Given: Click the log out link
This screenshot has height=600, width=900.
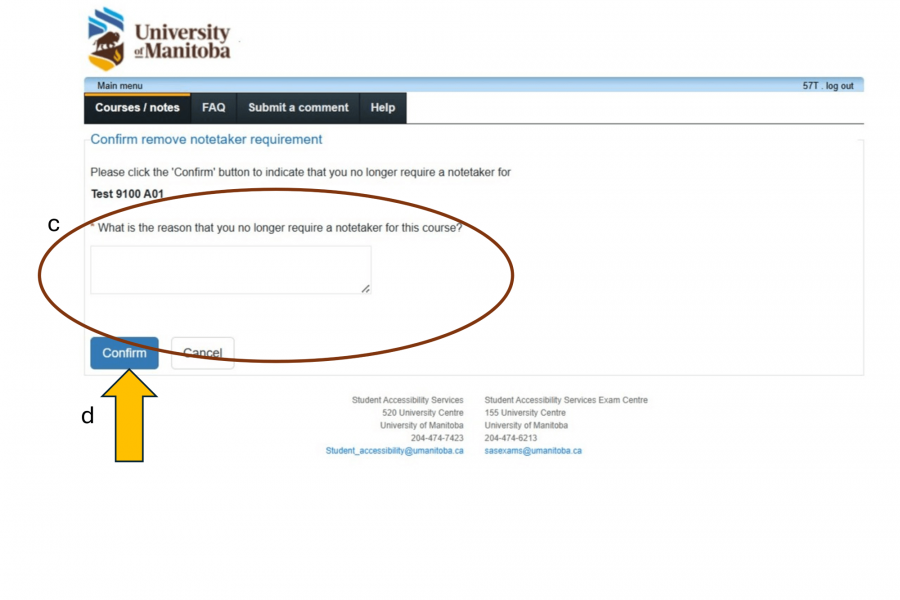Looking at the screenshot, I should 840,86.
